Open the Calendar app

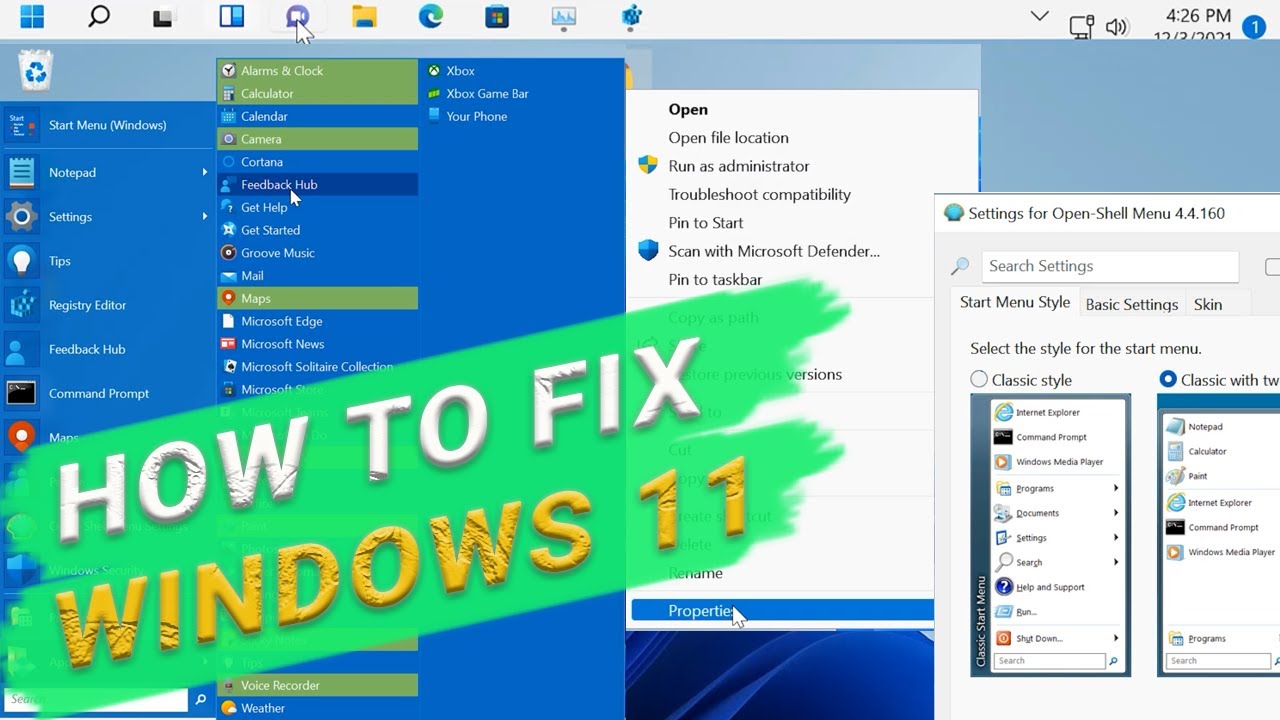click(x=318, y=116)
